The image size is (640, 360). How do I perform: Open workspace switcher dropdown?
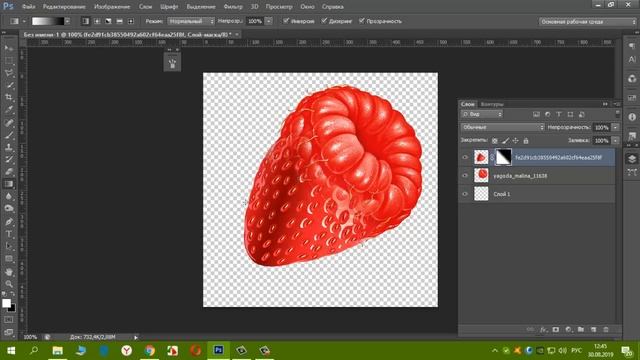587,22
